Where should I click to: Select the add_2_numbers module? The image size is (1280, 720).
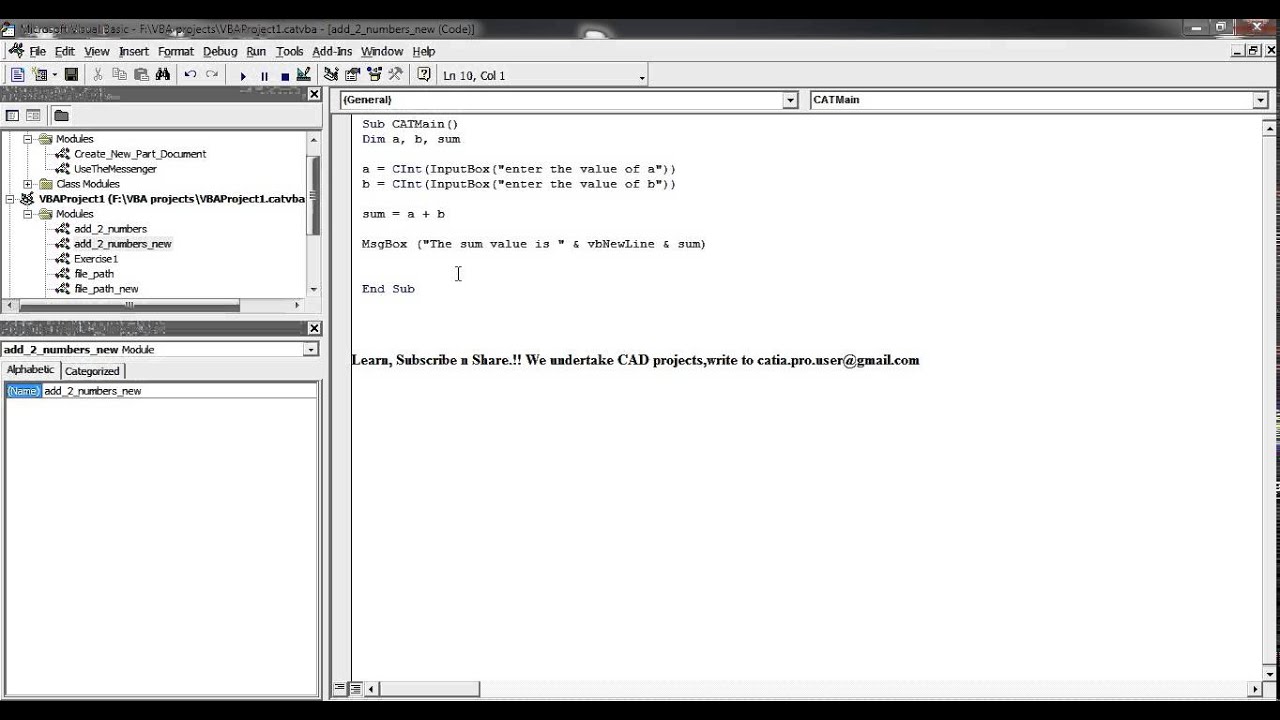pyautogui.click(x=111, y=228)
